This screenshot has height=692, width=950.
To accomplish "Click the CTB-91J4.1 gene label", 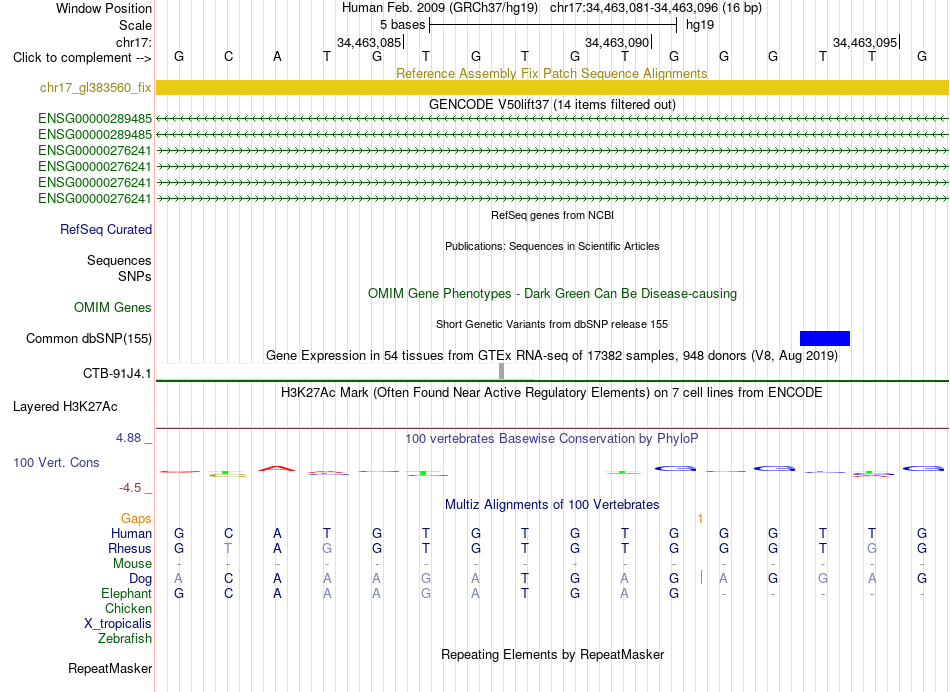I will click(118, 373).
